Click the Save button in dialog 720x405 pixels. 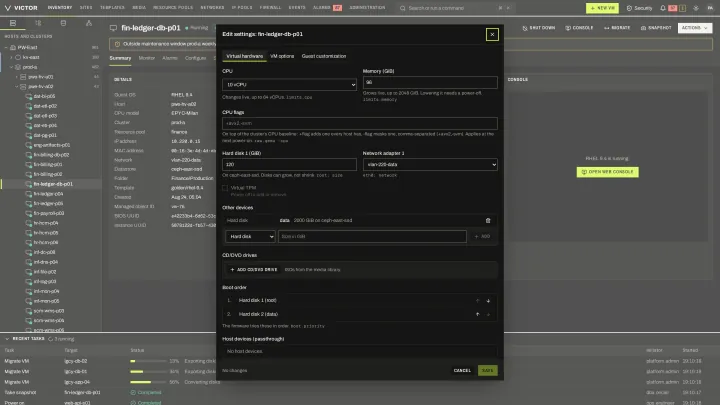tap(488, 371)
